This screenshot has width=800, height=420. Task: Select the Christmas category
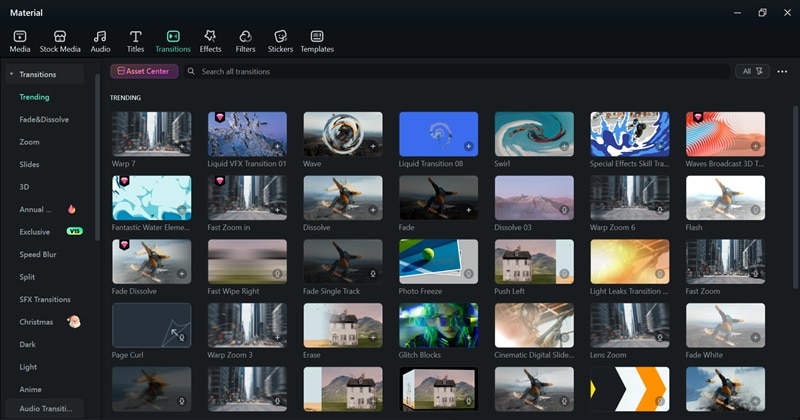(49, 322)
